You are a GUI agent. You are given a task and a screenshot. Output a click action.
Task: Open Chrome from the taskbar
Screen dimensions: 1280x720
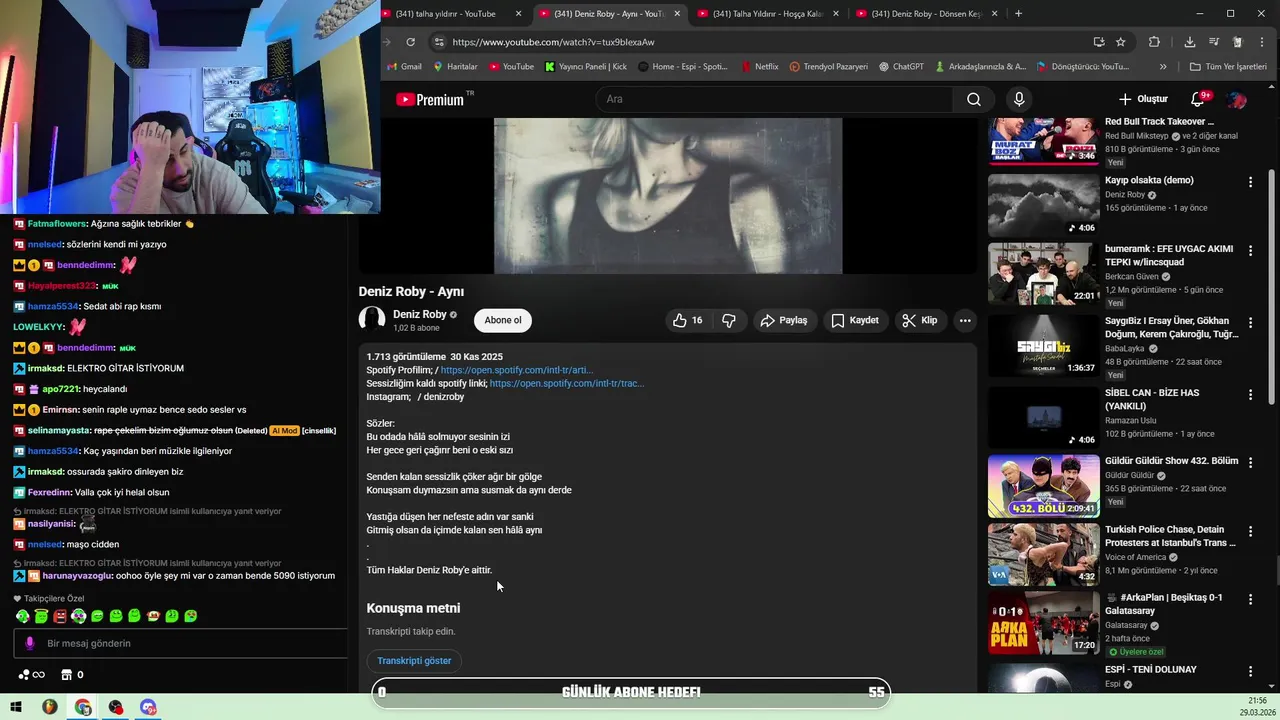point(83,707)
